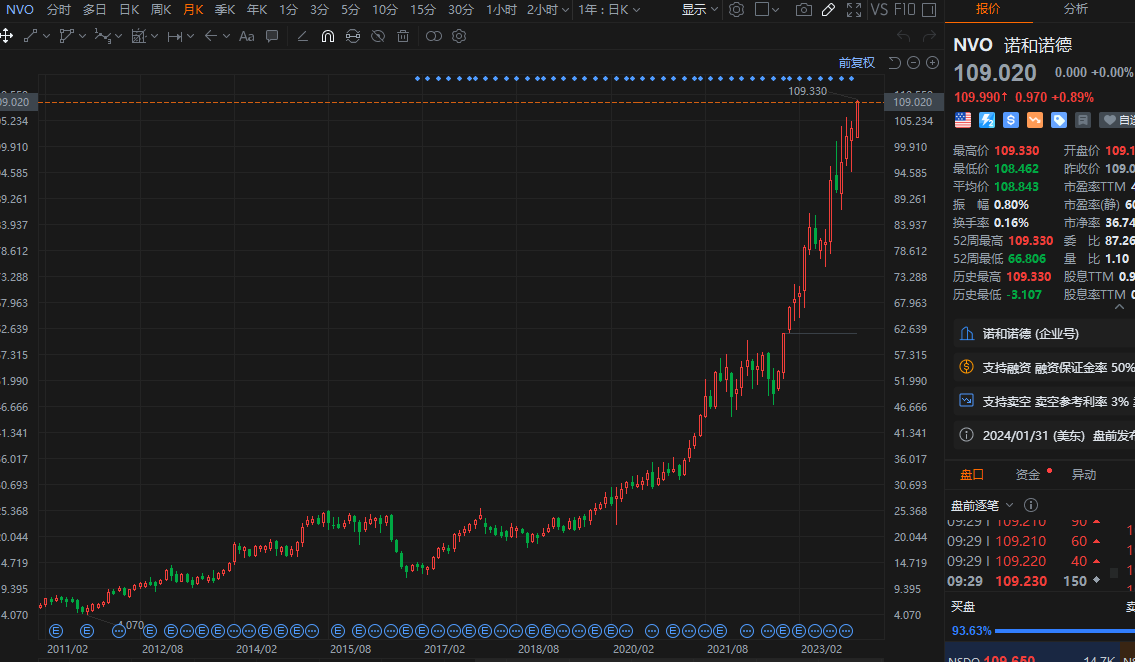This screenshot has height=662, width=1135.
Task: Select the magnet snap drawing tool
Action: point(327,36)
